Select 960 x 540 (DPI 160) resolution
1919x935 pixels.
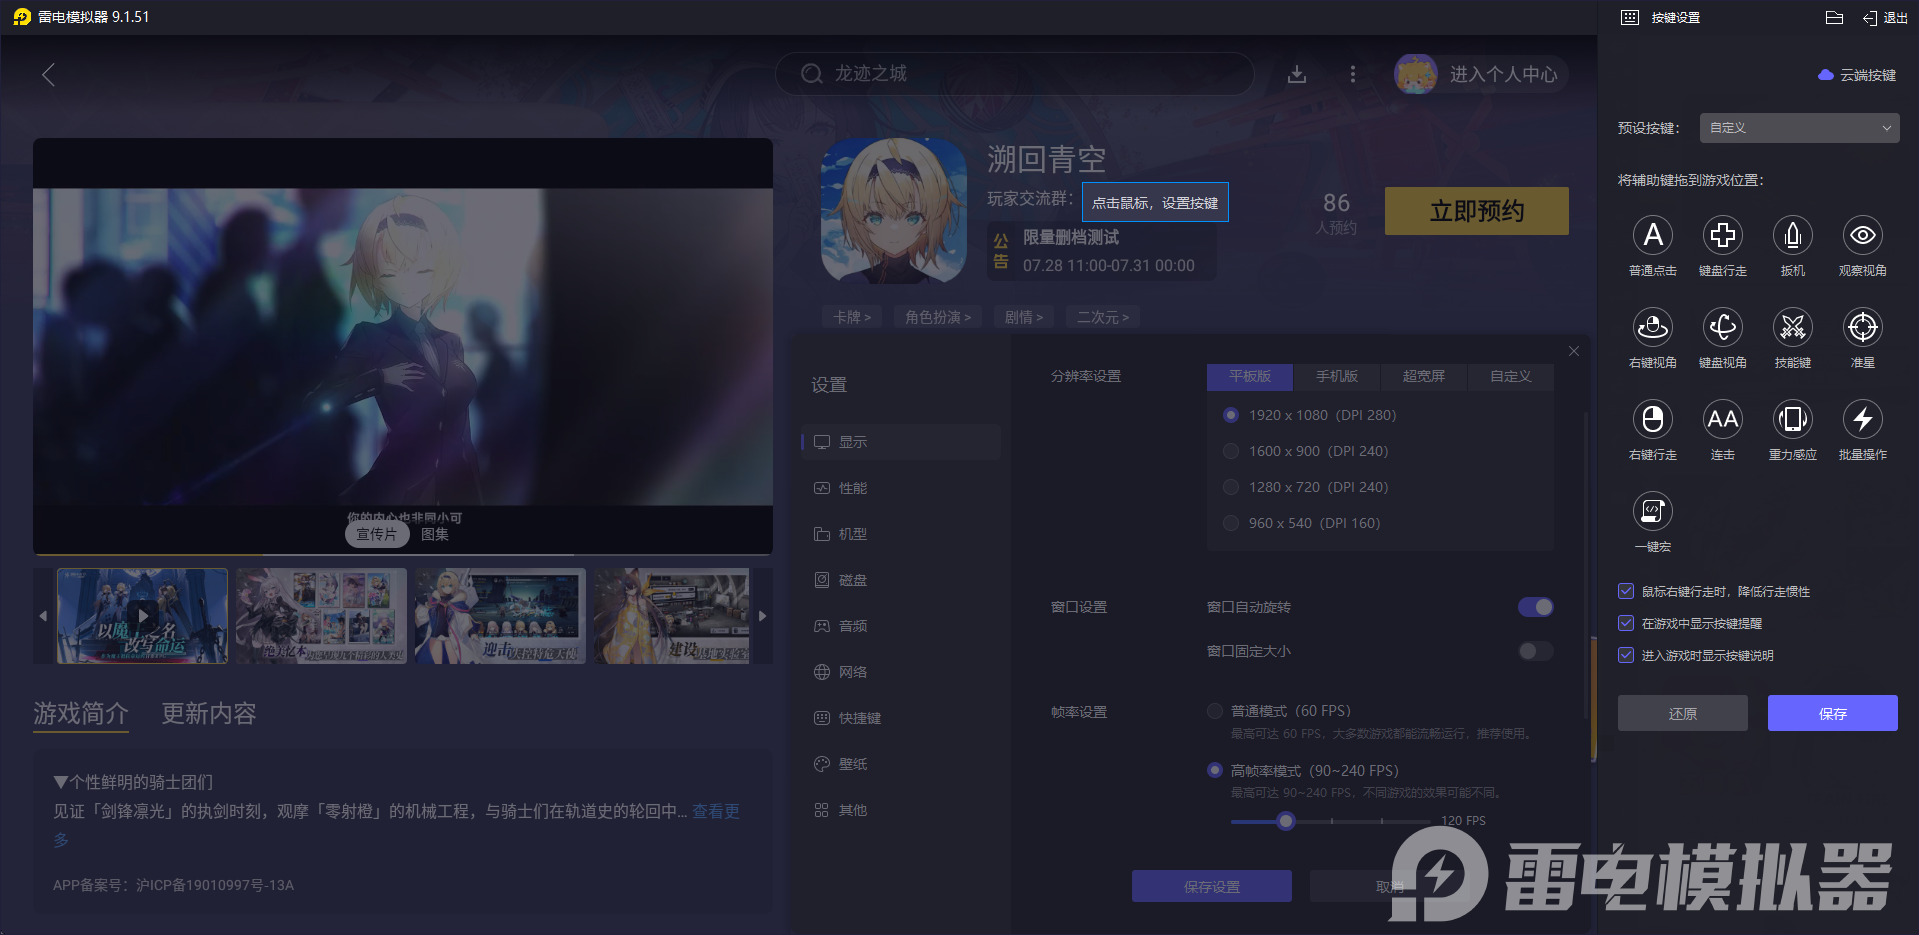coord(1231,523)
